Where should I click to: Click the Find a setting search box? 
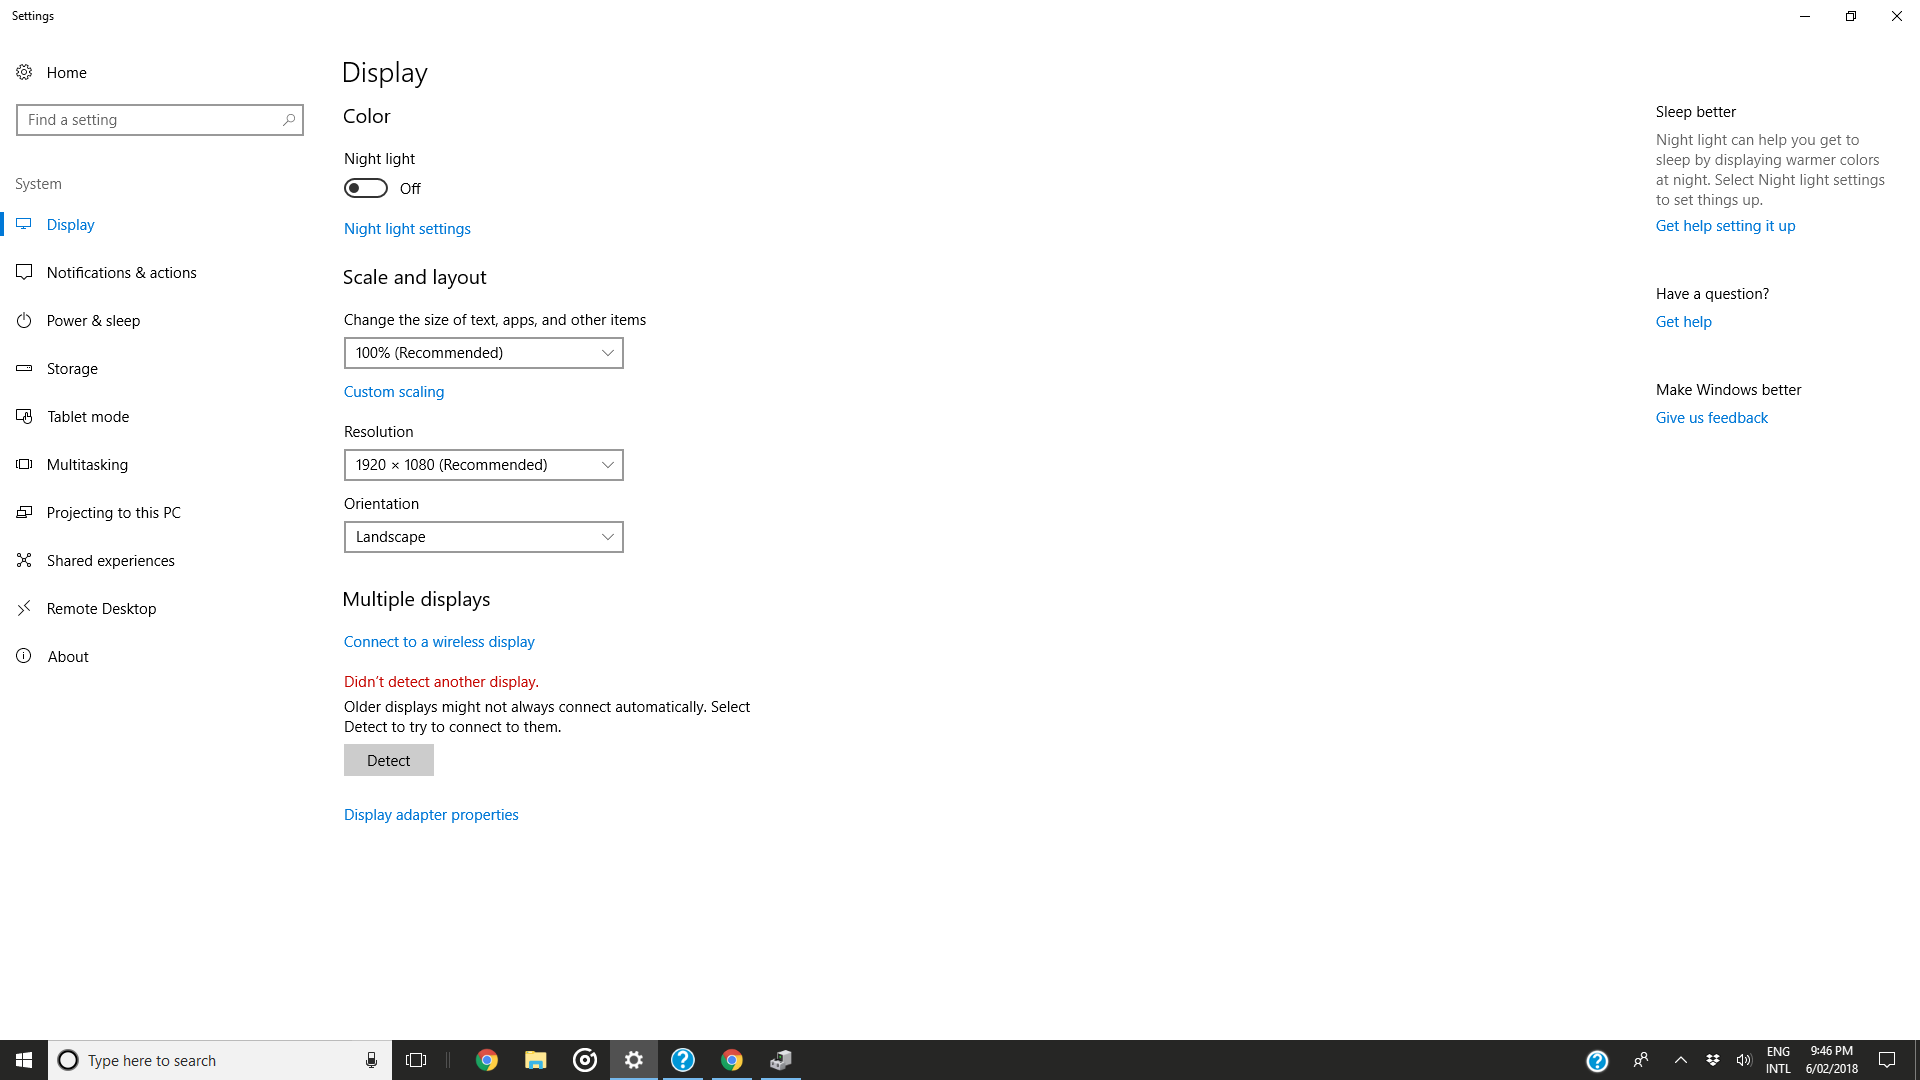click(160, 119)
